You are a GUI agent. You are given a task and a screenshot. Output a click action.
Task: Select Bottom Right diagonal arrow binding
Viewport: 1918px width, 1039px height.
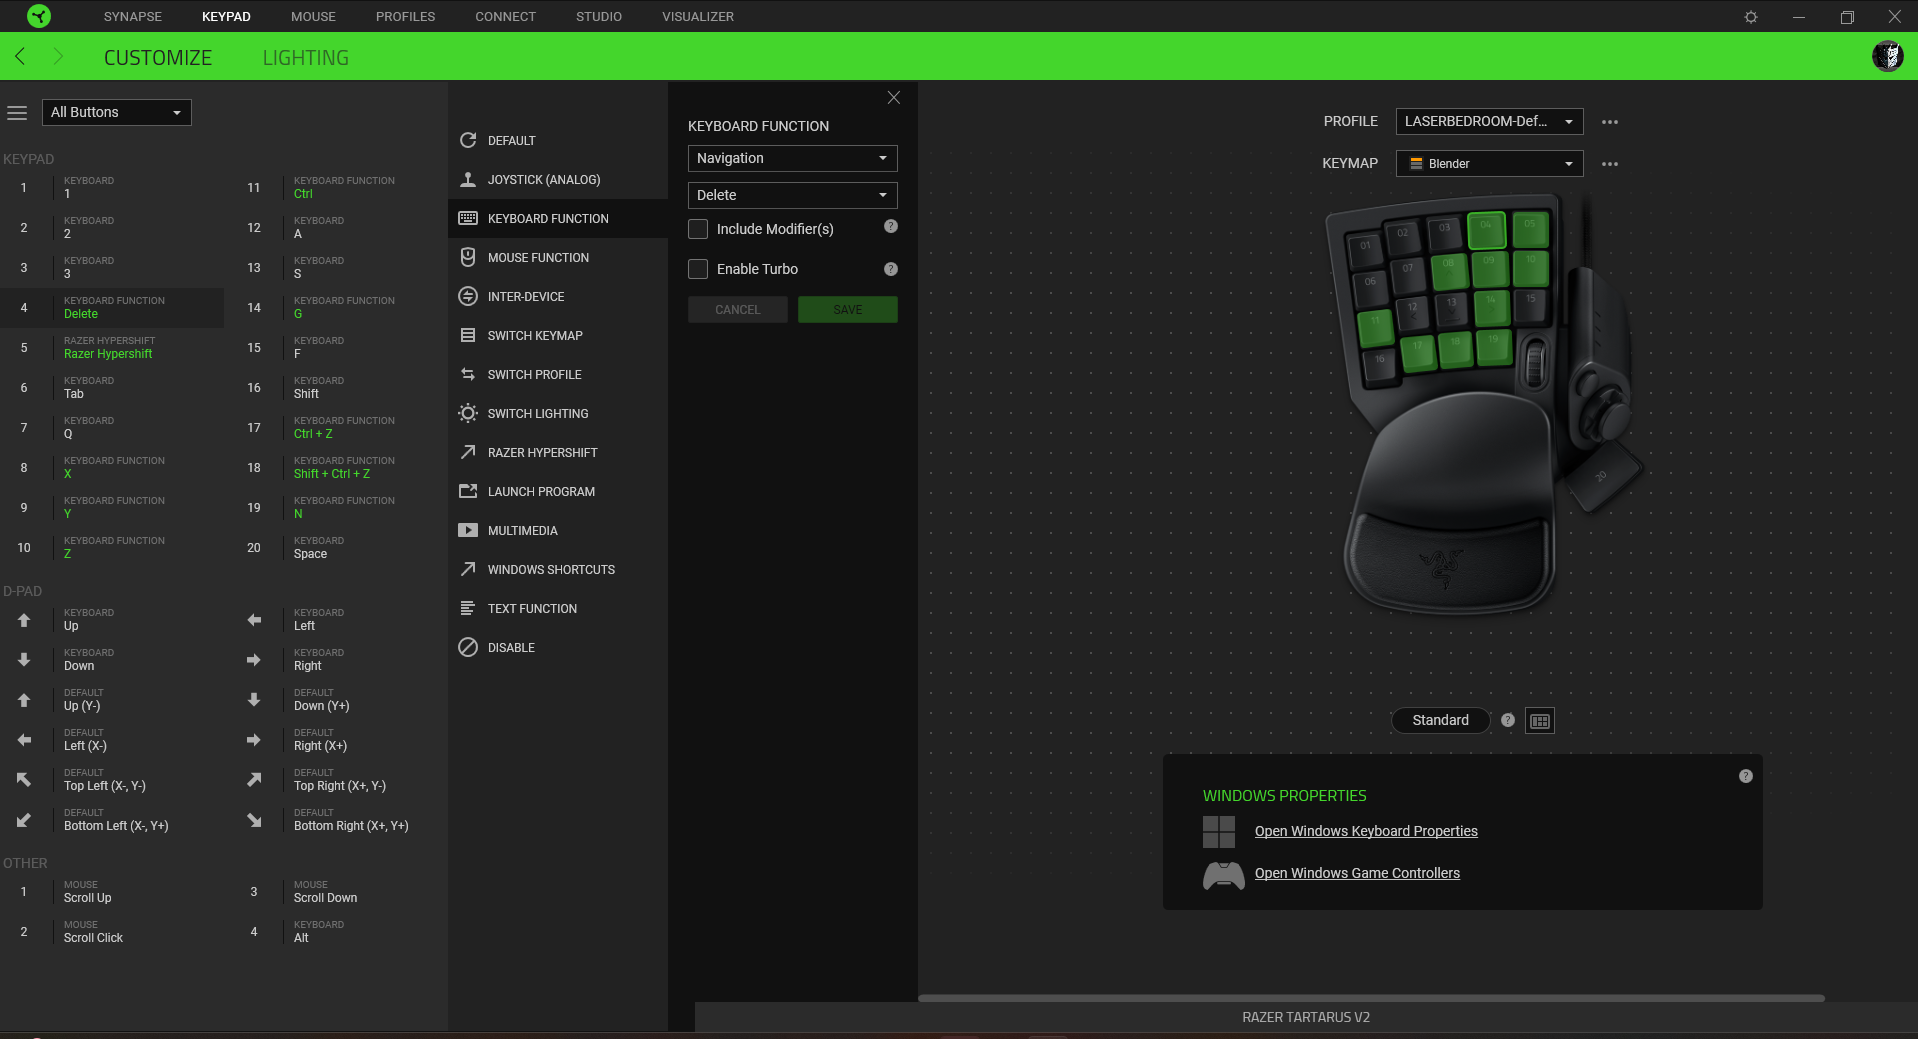pos(254,820)
